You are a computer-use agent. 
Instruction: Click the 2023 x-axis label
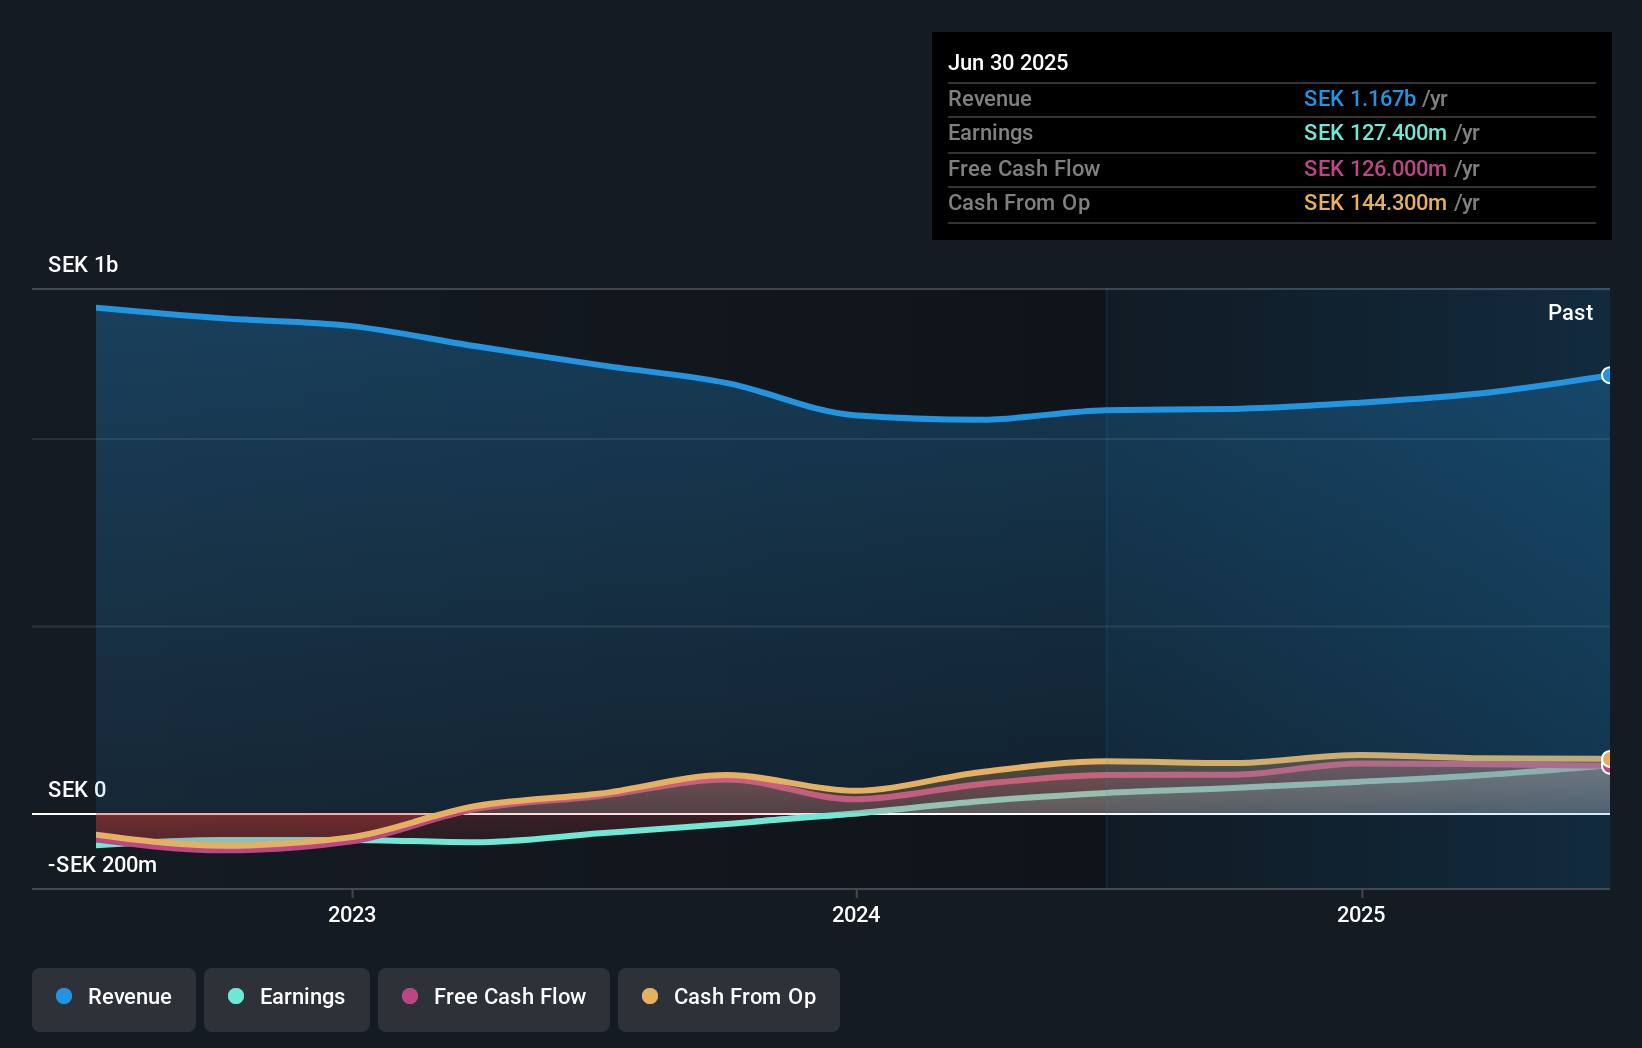click(352, 914)
